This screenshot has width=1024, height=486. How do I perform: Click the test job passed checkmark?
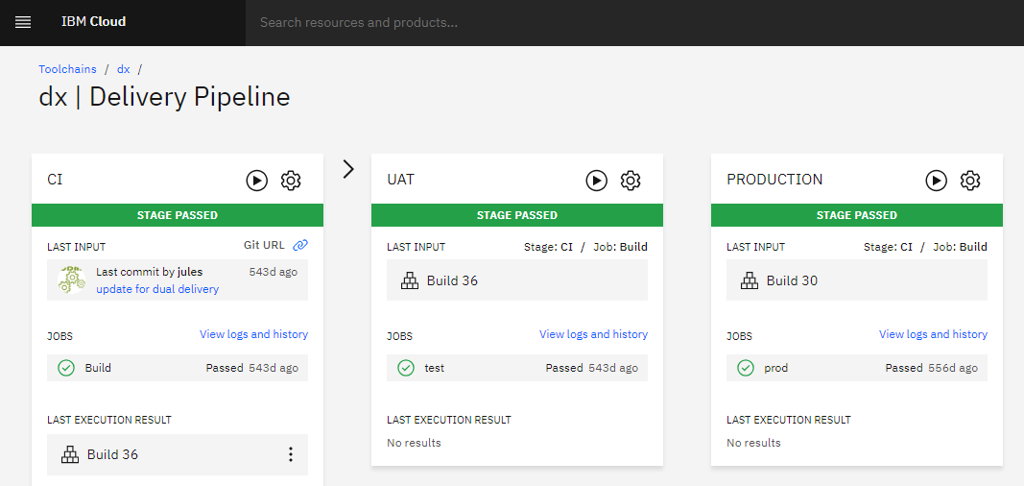[406, 368]
